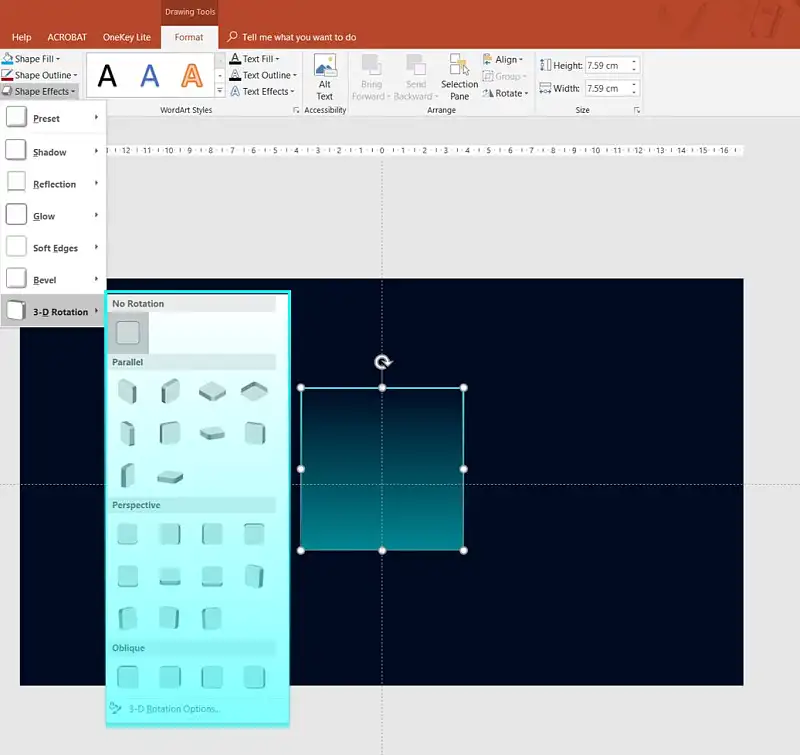Choose first Perspective preset in second row
The height and width of the screenshot is (755, 800).
click(x=128, y=576)
